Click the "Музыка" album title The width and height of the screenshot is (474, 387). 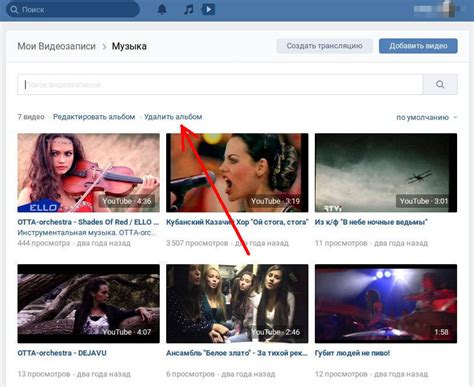[x=129, y=46]
